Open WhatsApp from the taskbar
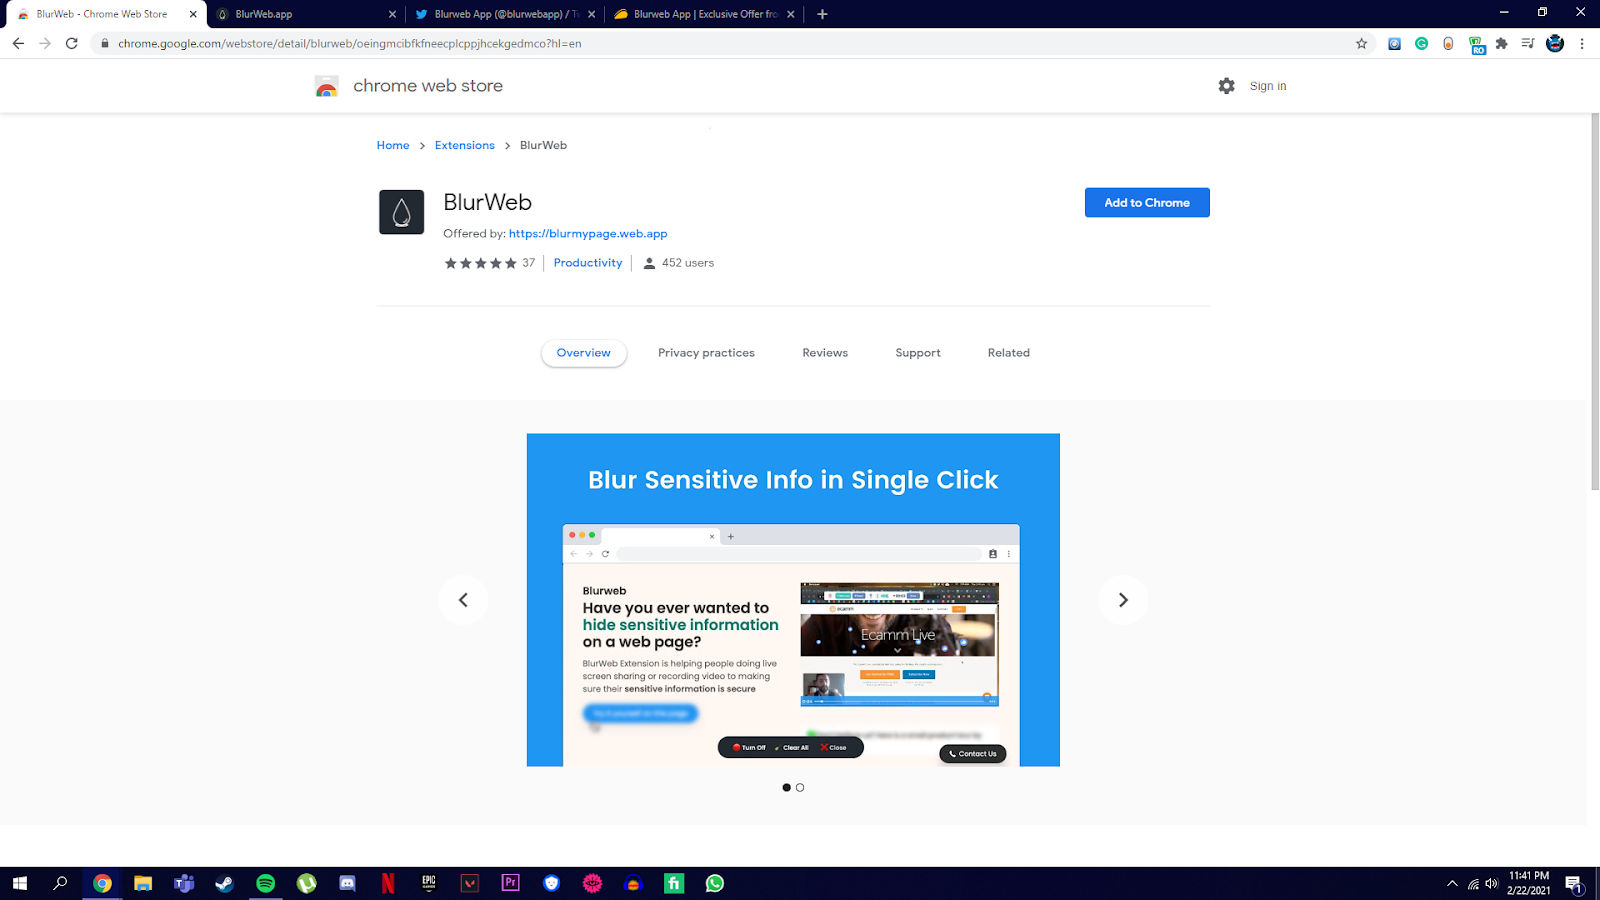 715,883
